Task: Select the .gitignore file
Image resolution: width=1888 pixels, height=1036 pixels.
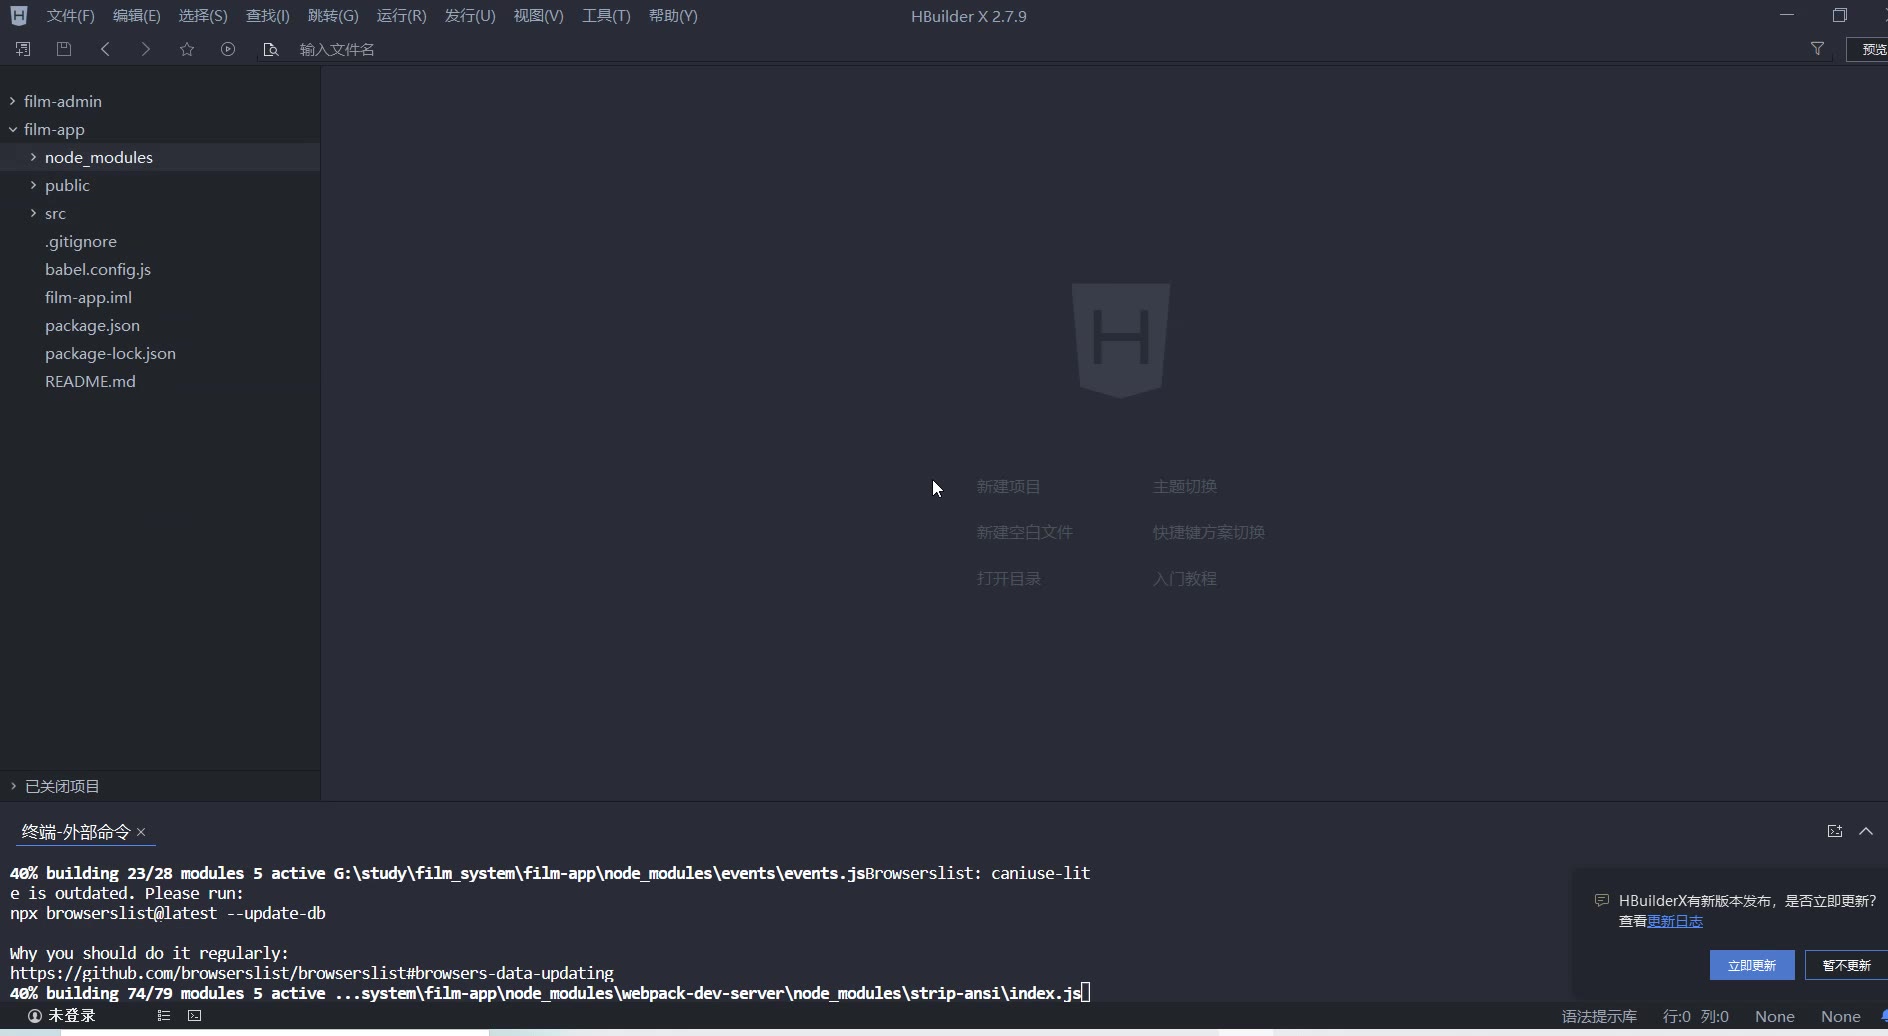Action: [81, 241]
